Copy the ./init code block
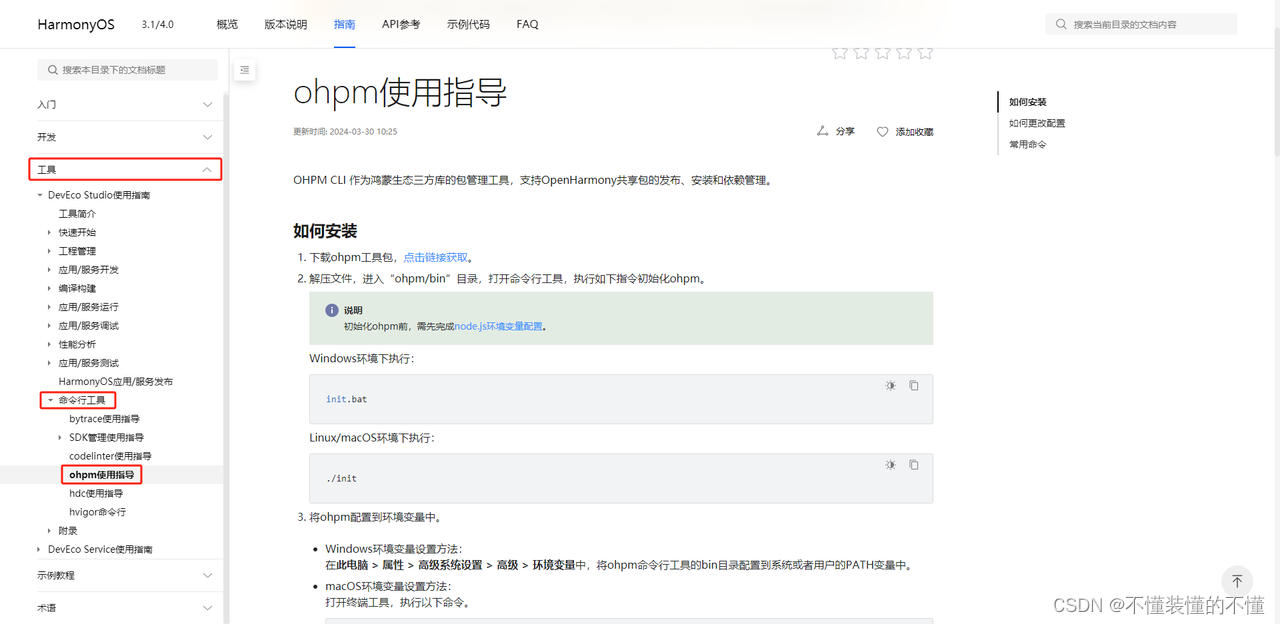This screenshot has height=624, width=1280. pos(914,465)
